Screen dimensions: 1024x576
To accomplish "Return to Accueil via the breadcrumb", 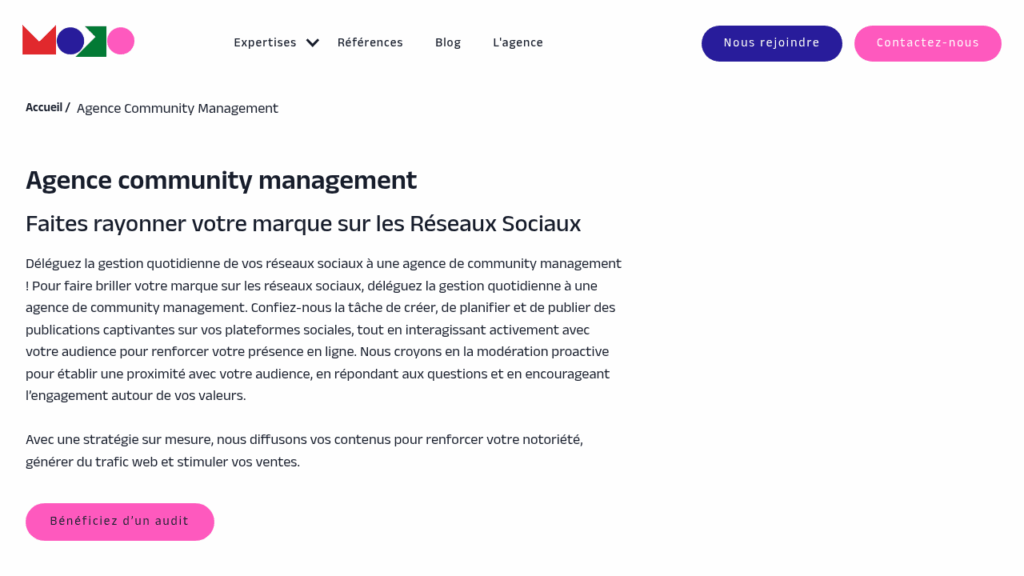I will tap(44, 108).
